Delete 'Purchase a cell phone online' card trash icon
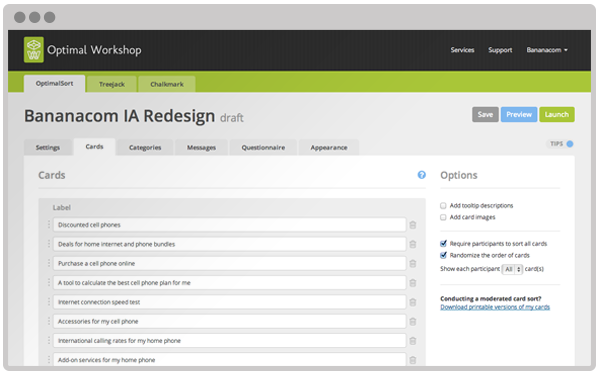 click(412, 264)
